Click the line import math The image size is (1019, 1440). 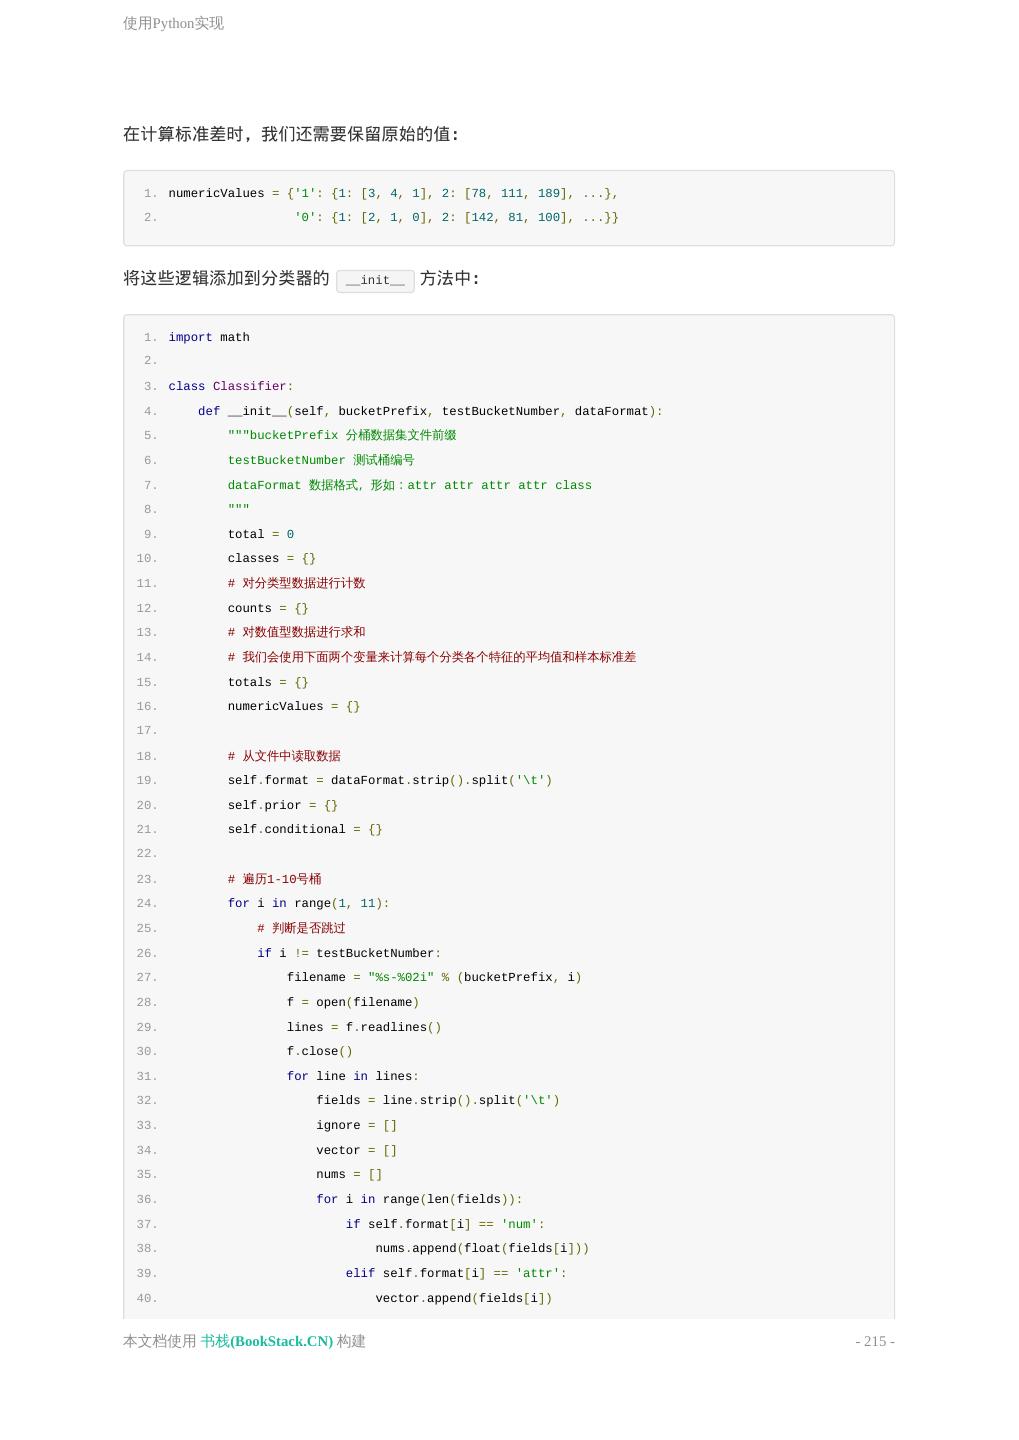pos(209,337)
